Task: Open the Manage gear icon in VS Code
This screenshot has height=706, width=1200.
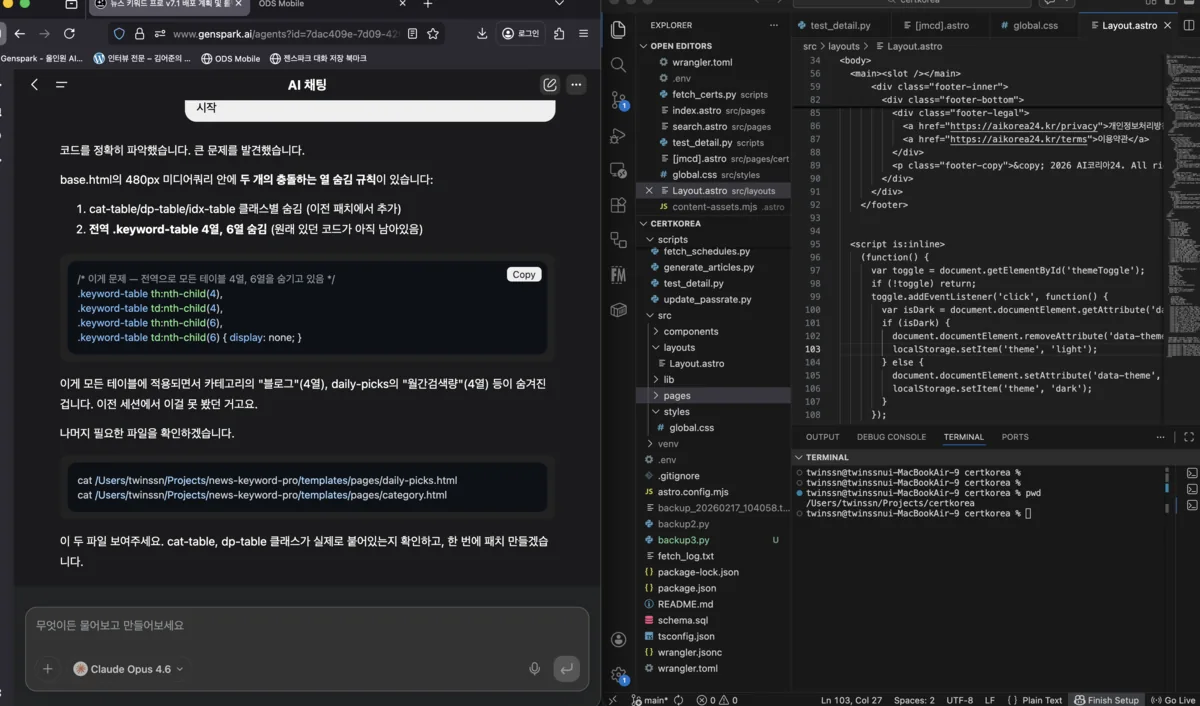Action: [618, 675]
